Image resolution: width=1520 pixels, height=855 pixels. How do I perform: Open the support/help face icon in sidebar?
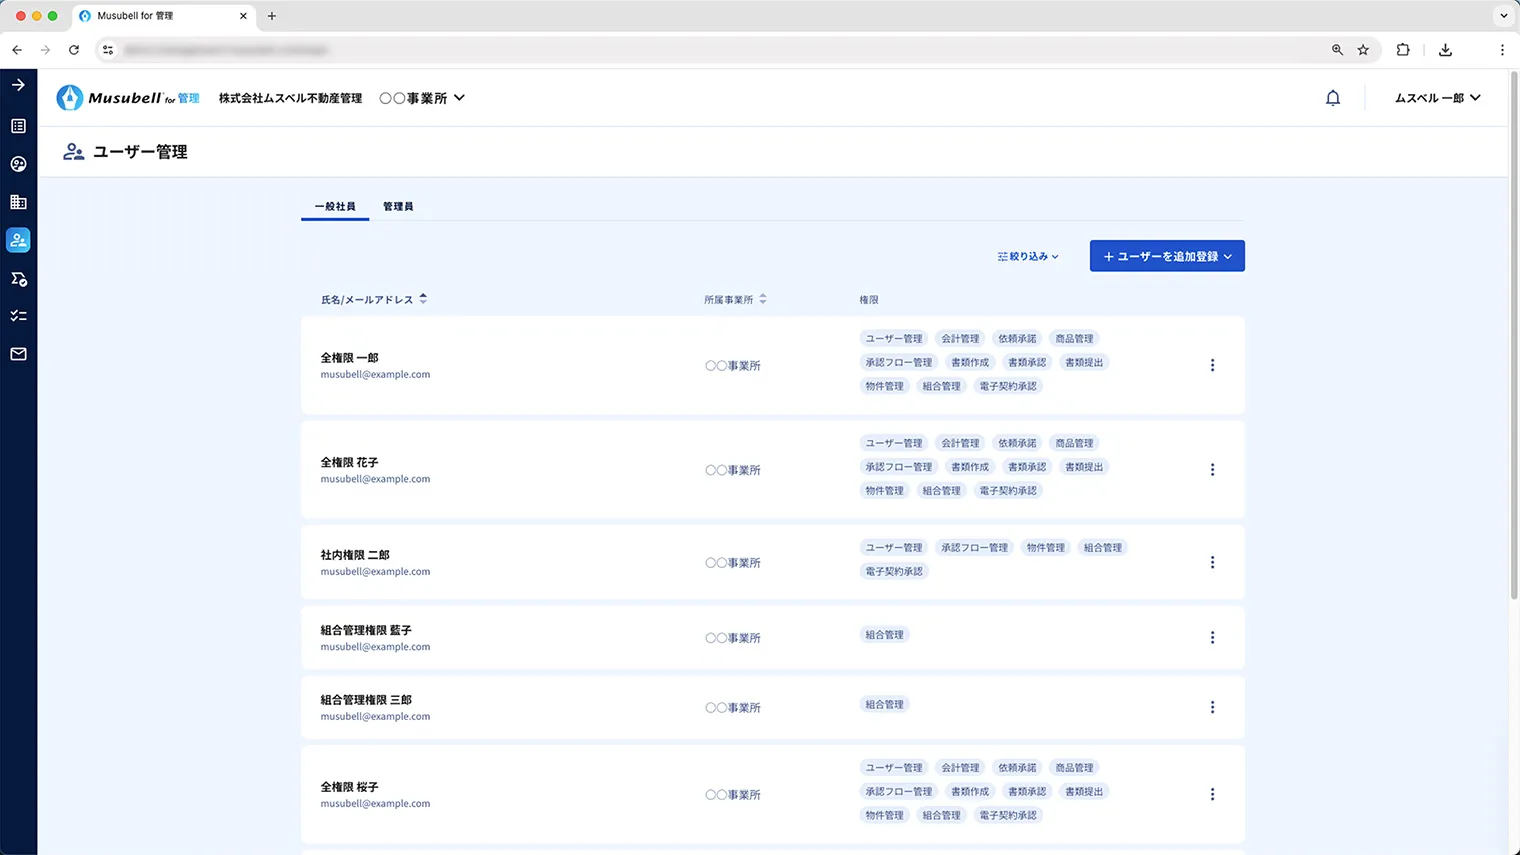[x=18, y=164]
